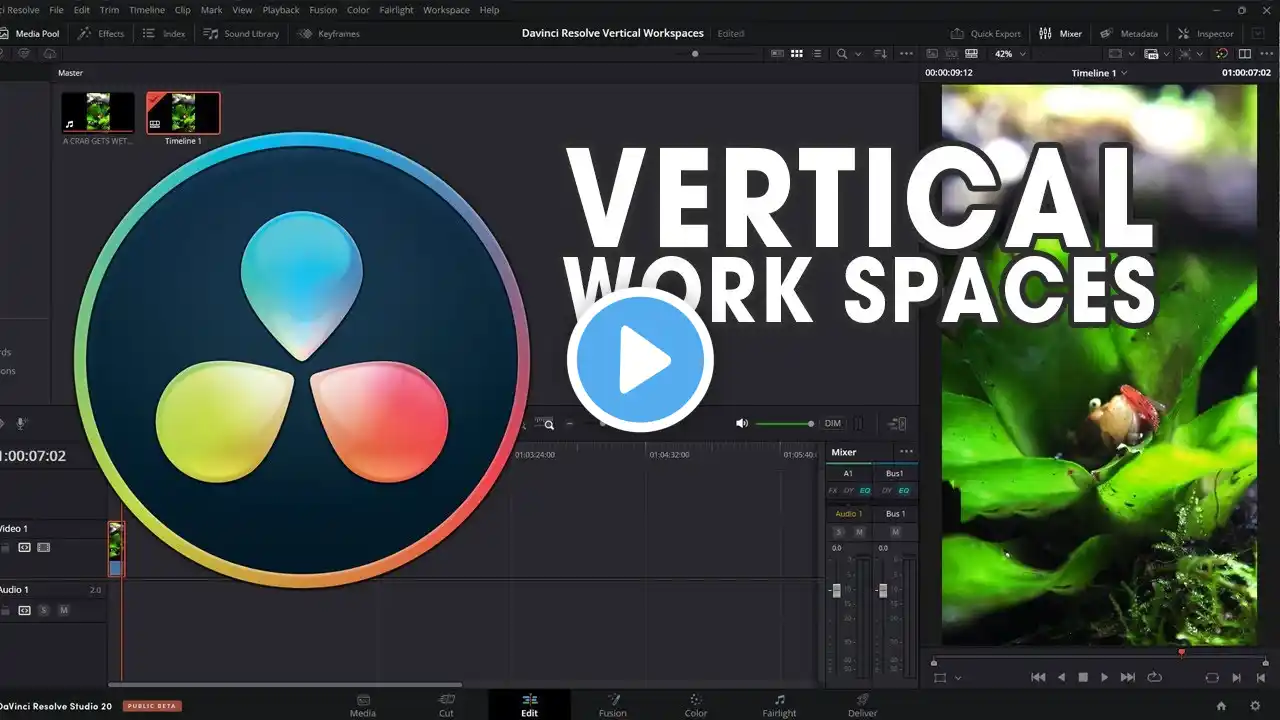Open the Inspector panel

pyautogui.click(x=1206, y=33)
